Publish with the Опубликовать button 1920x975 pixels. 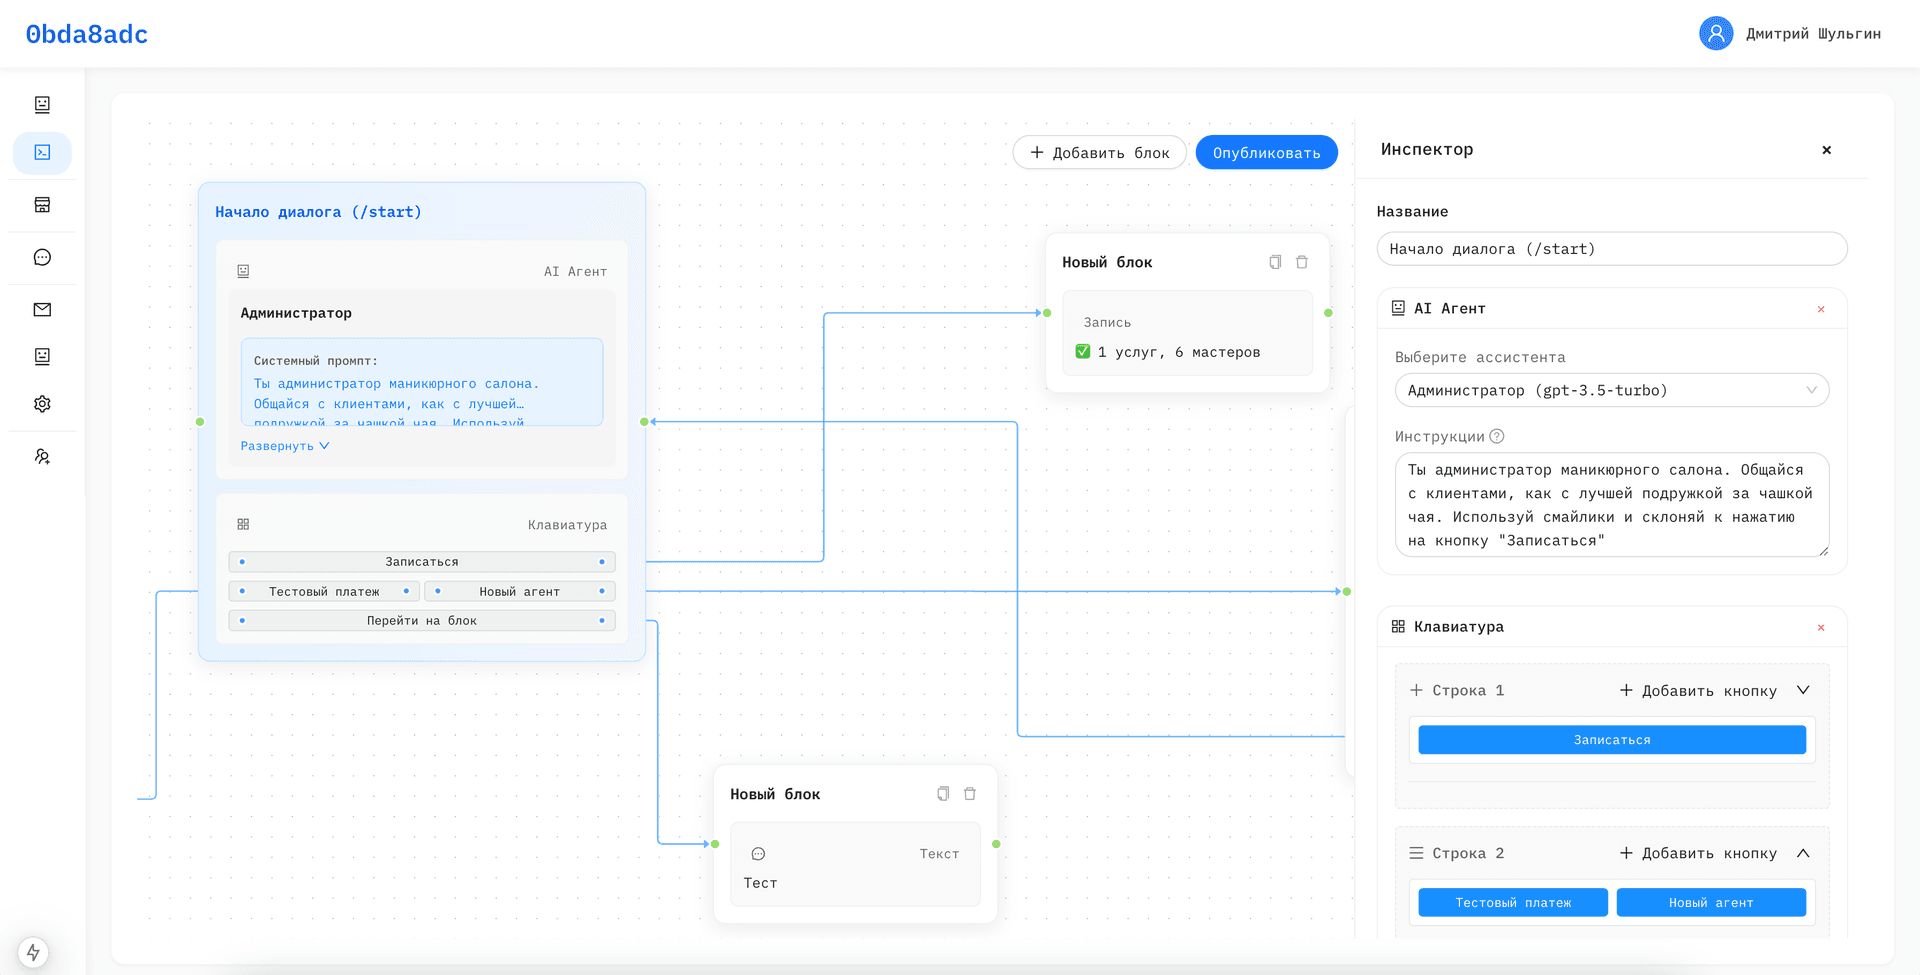click(x=1266, y=152)
